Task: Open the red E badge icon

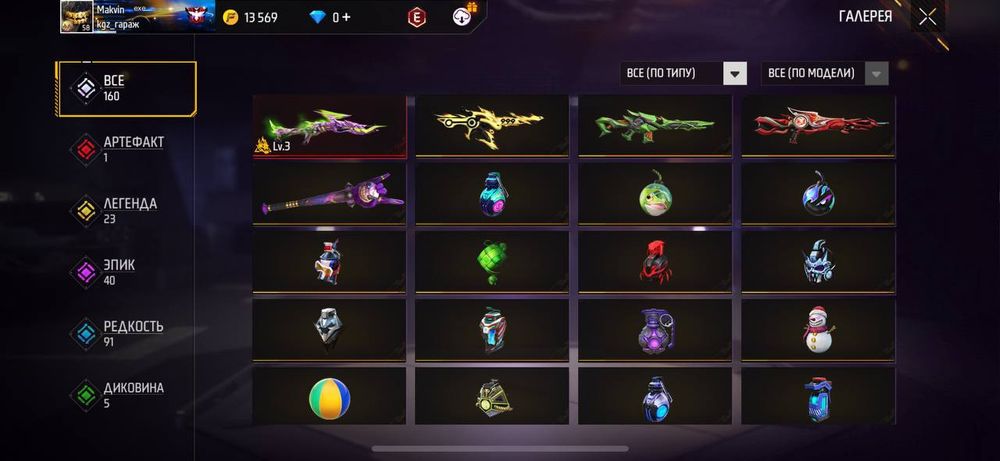Action: [417, 18]
